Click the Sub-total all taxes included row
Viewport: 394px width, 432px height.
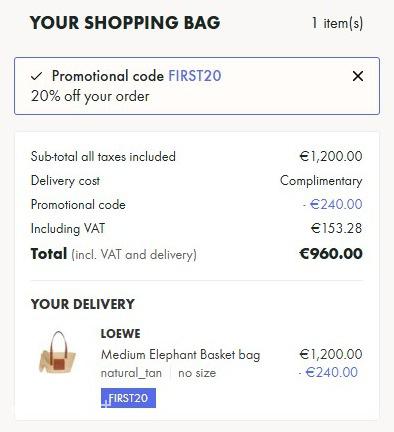coord(197,156)
